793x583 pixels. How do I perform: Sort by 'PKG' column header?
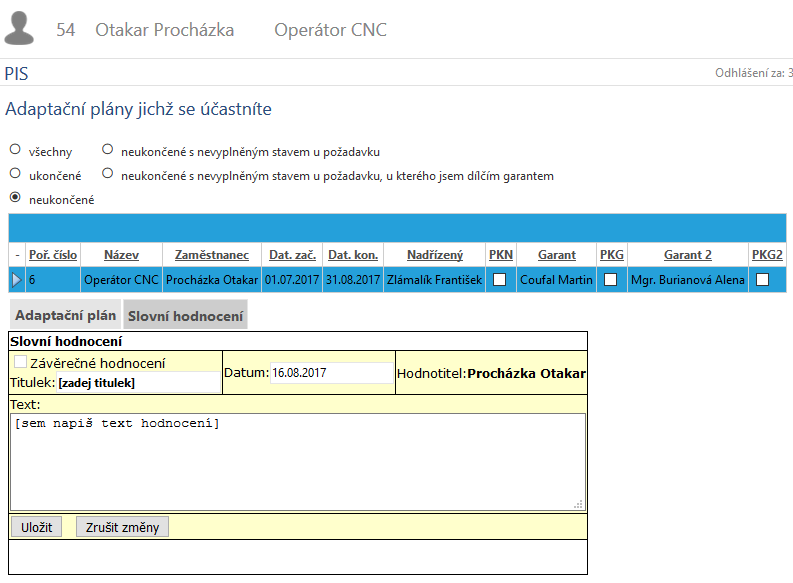[612, 255]
